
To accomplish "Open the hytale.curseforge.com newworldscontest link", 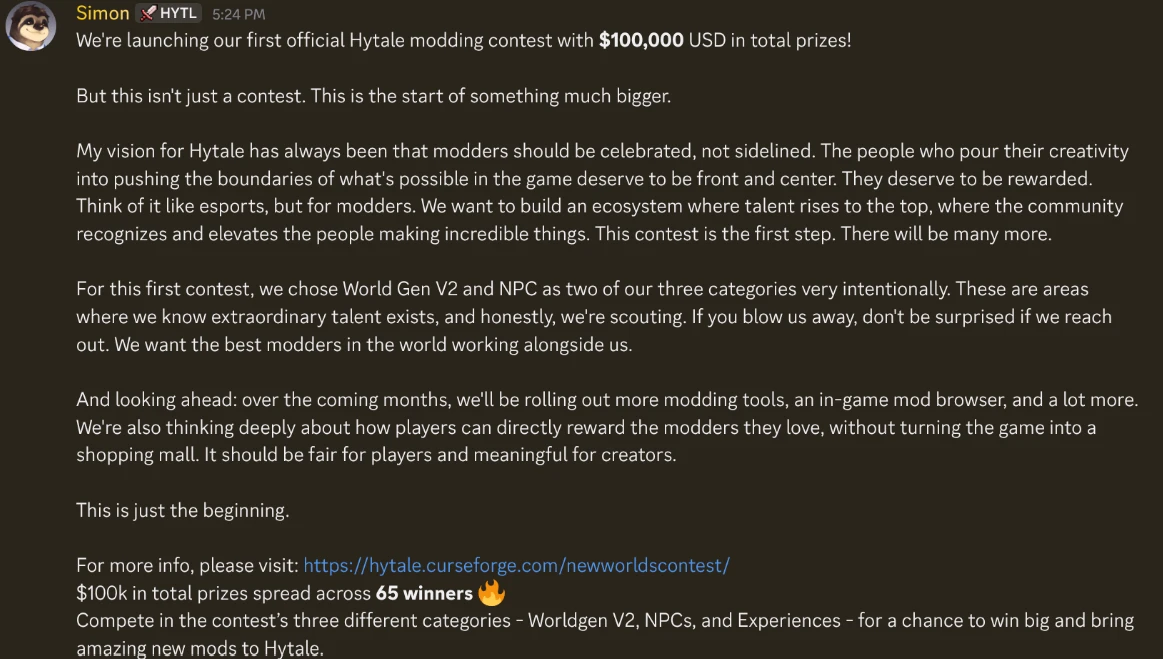I will (x=516, y=565).
